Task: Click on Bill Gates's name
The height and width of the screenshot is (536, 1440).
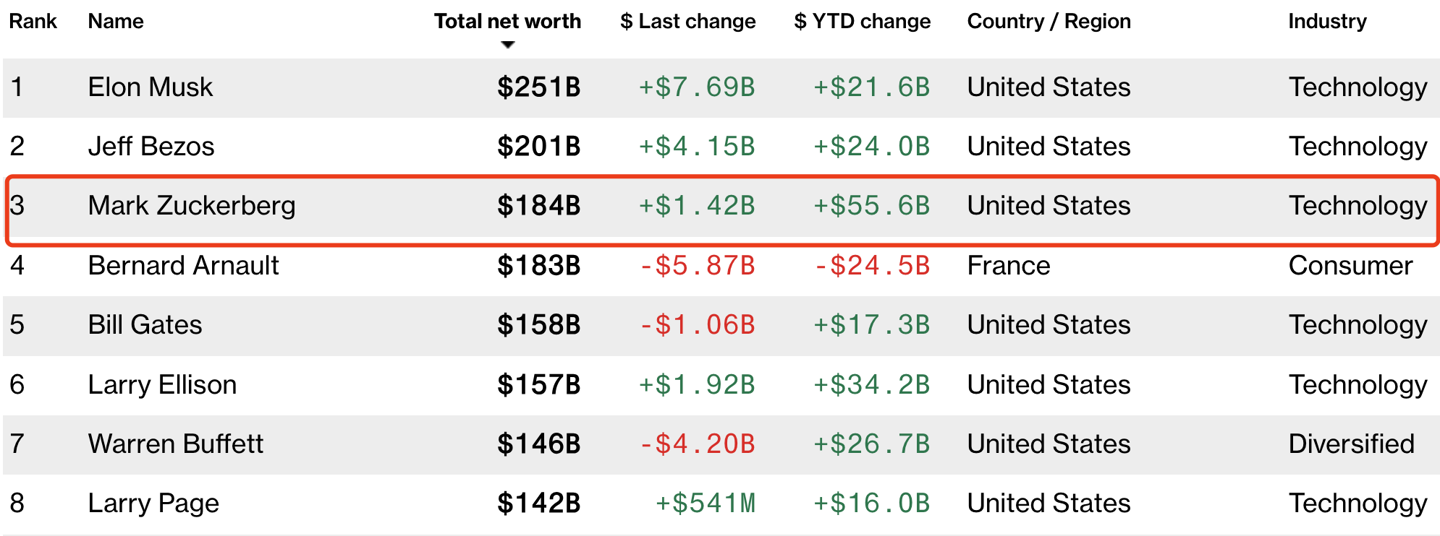Action: point(145,325)
